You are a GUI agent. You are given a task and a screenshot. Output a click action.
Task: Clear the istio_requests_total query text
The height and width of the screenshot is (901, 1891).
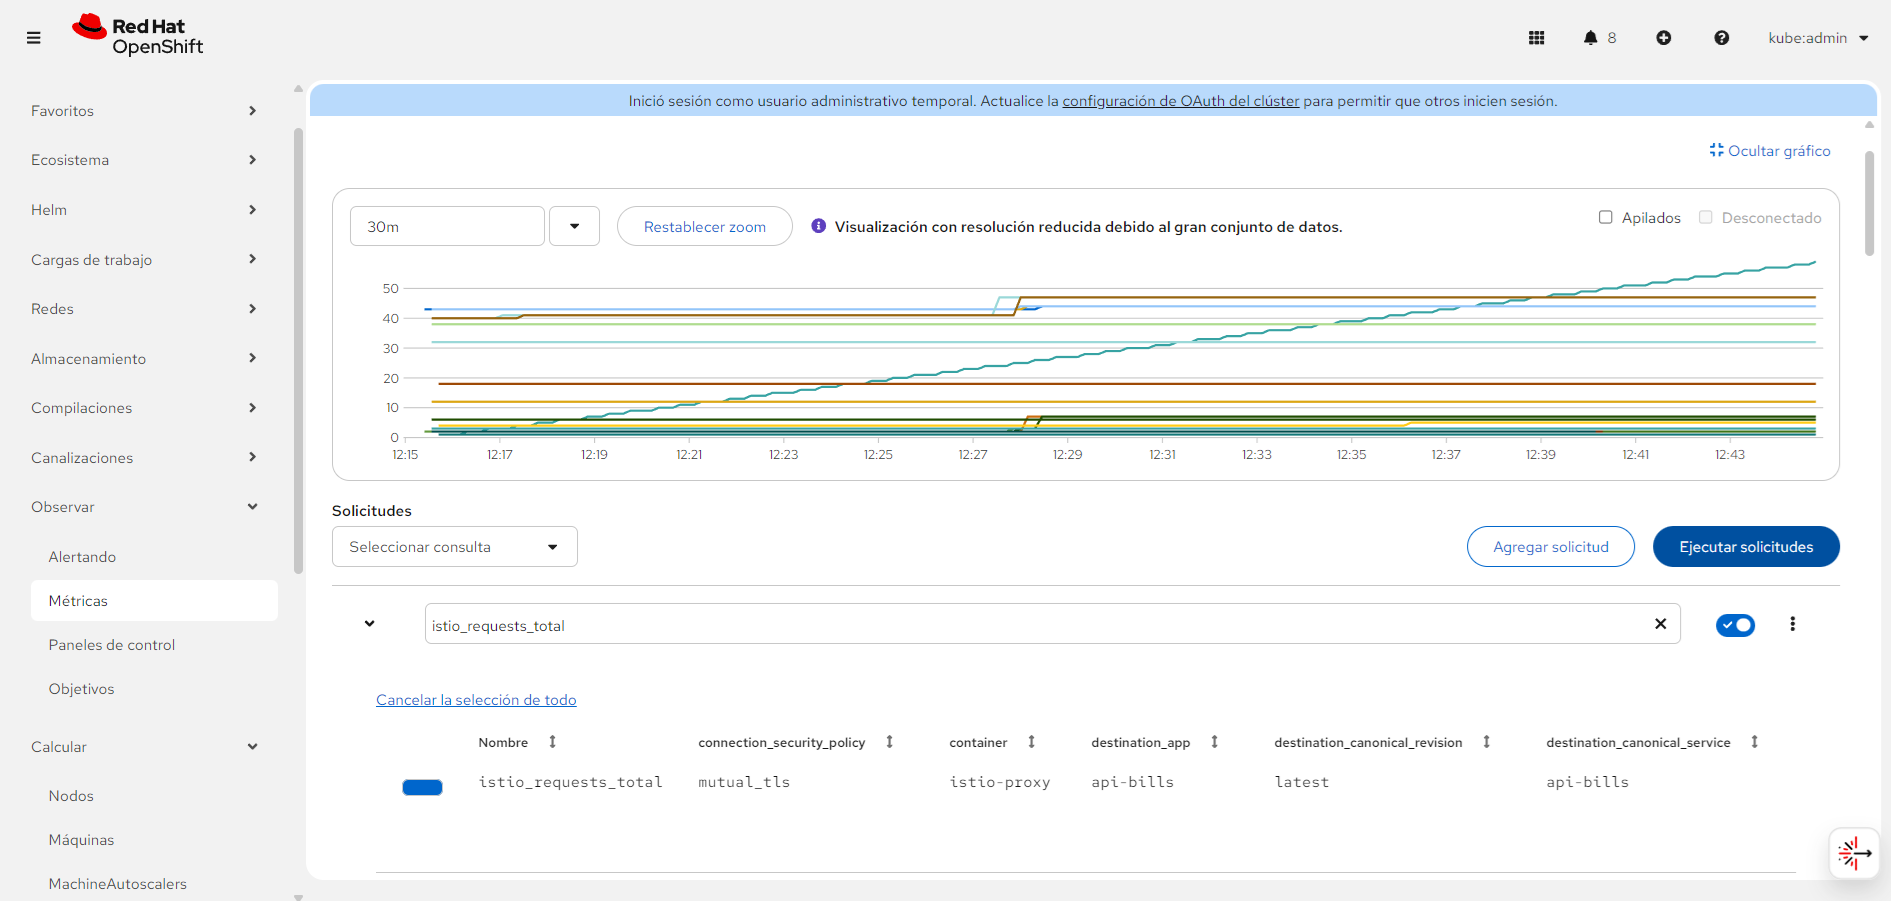1660,624
